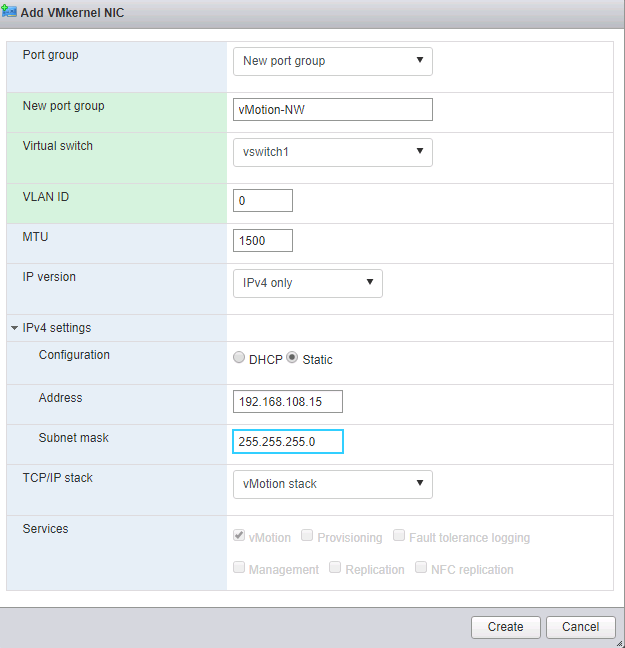Focus the VLAN ID input field
Viewport: 625px width, 648px height.
tap(262, 200)
